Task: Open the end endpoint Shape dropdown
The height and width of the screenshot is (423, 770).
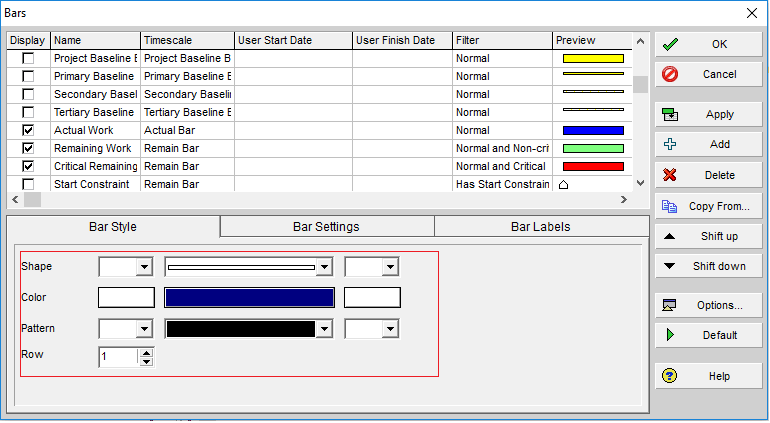Action: (390, 267)
